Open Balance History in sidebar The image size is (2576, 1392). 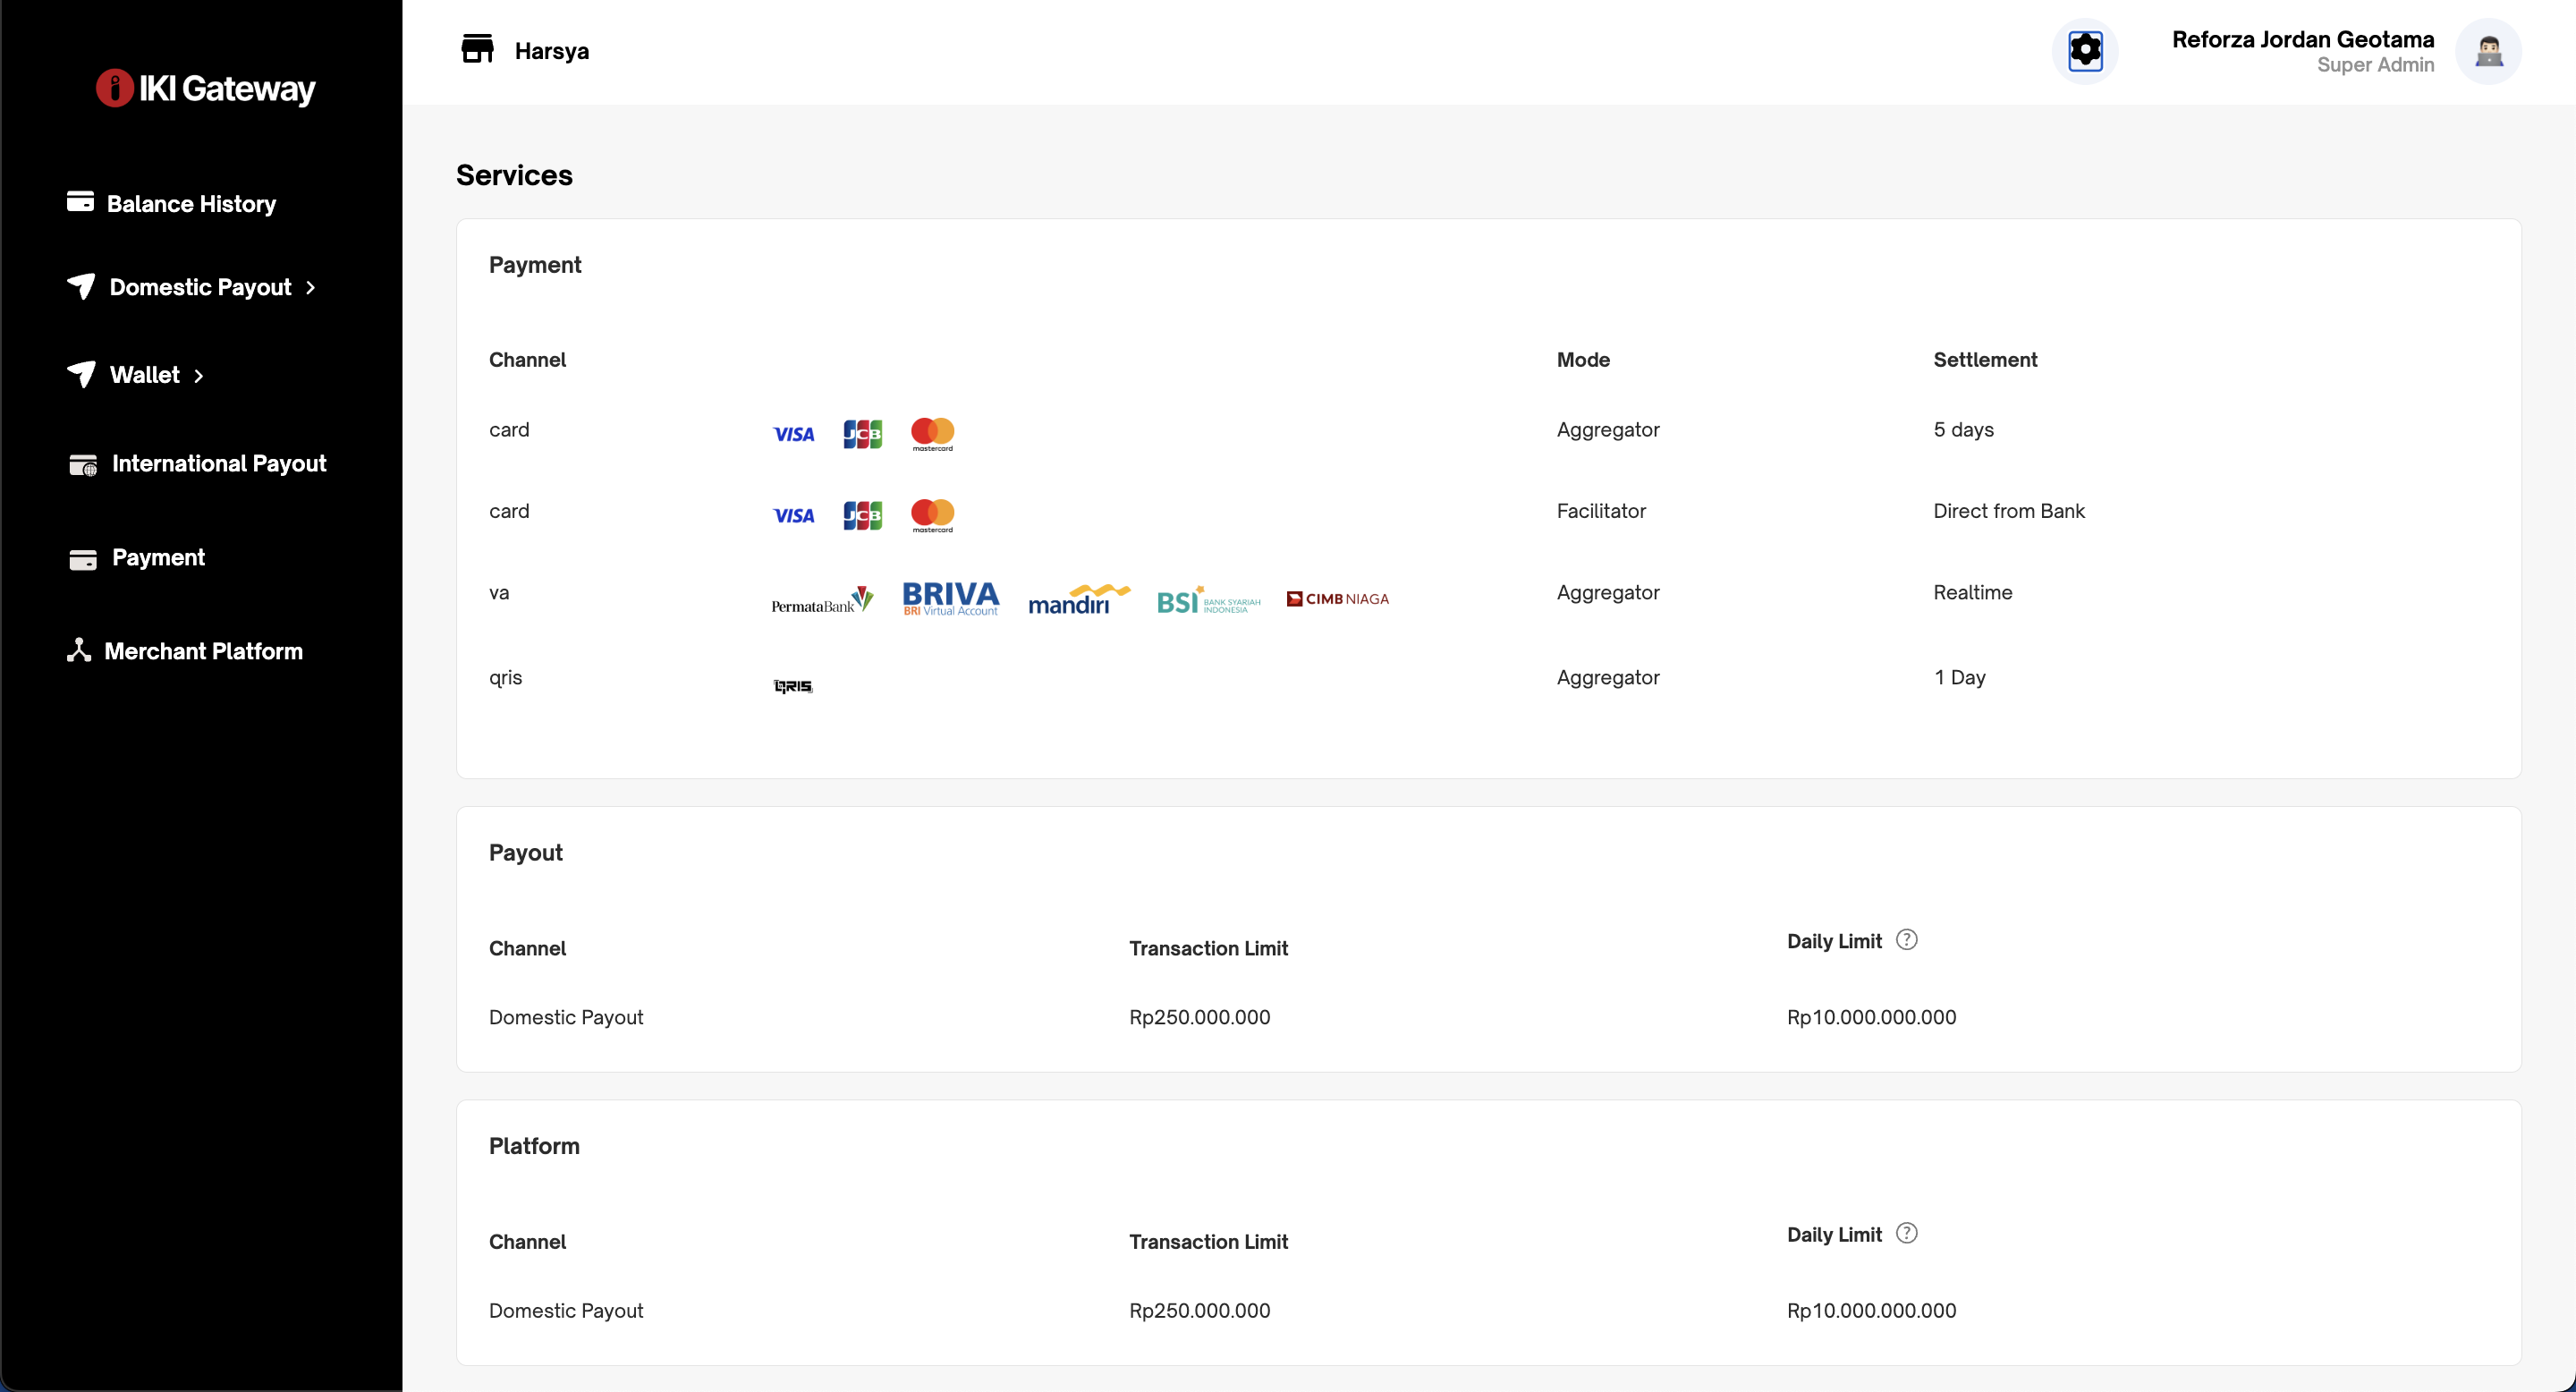point(190,204)
